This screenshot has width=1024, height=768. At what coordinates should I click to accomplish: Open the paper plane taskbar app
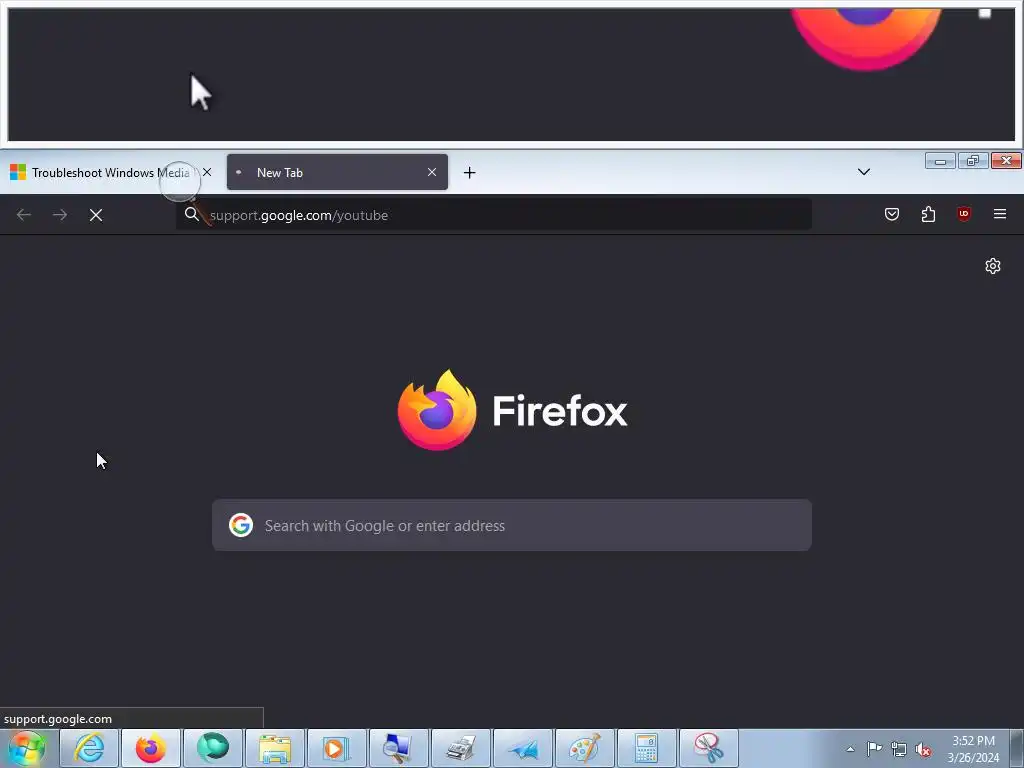pos(522,748)
